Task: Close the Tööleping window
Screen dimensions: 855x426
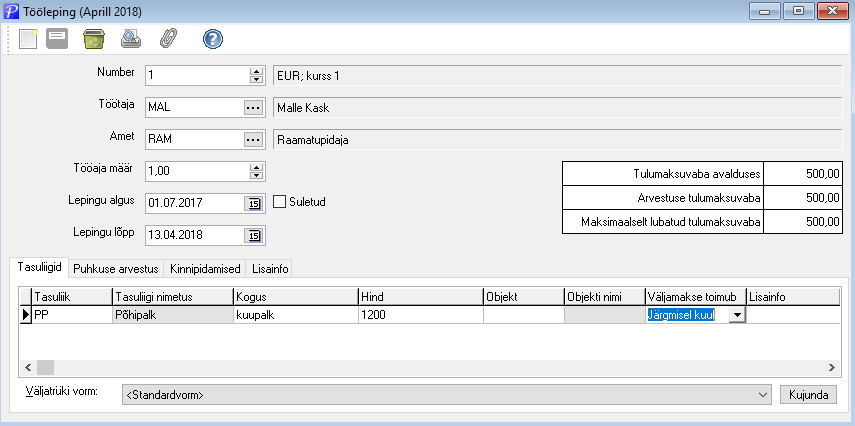Action: click(833, 11)
